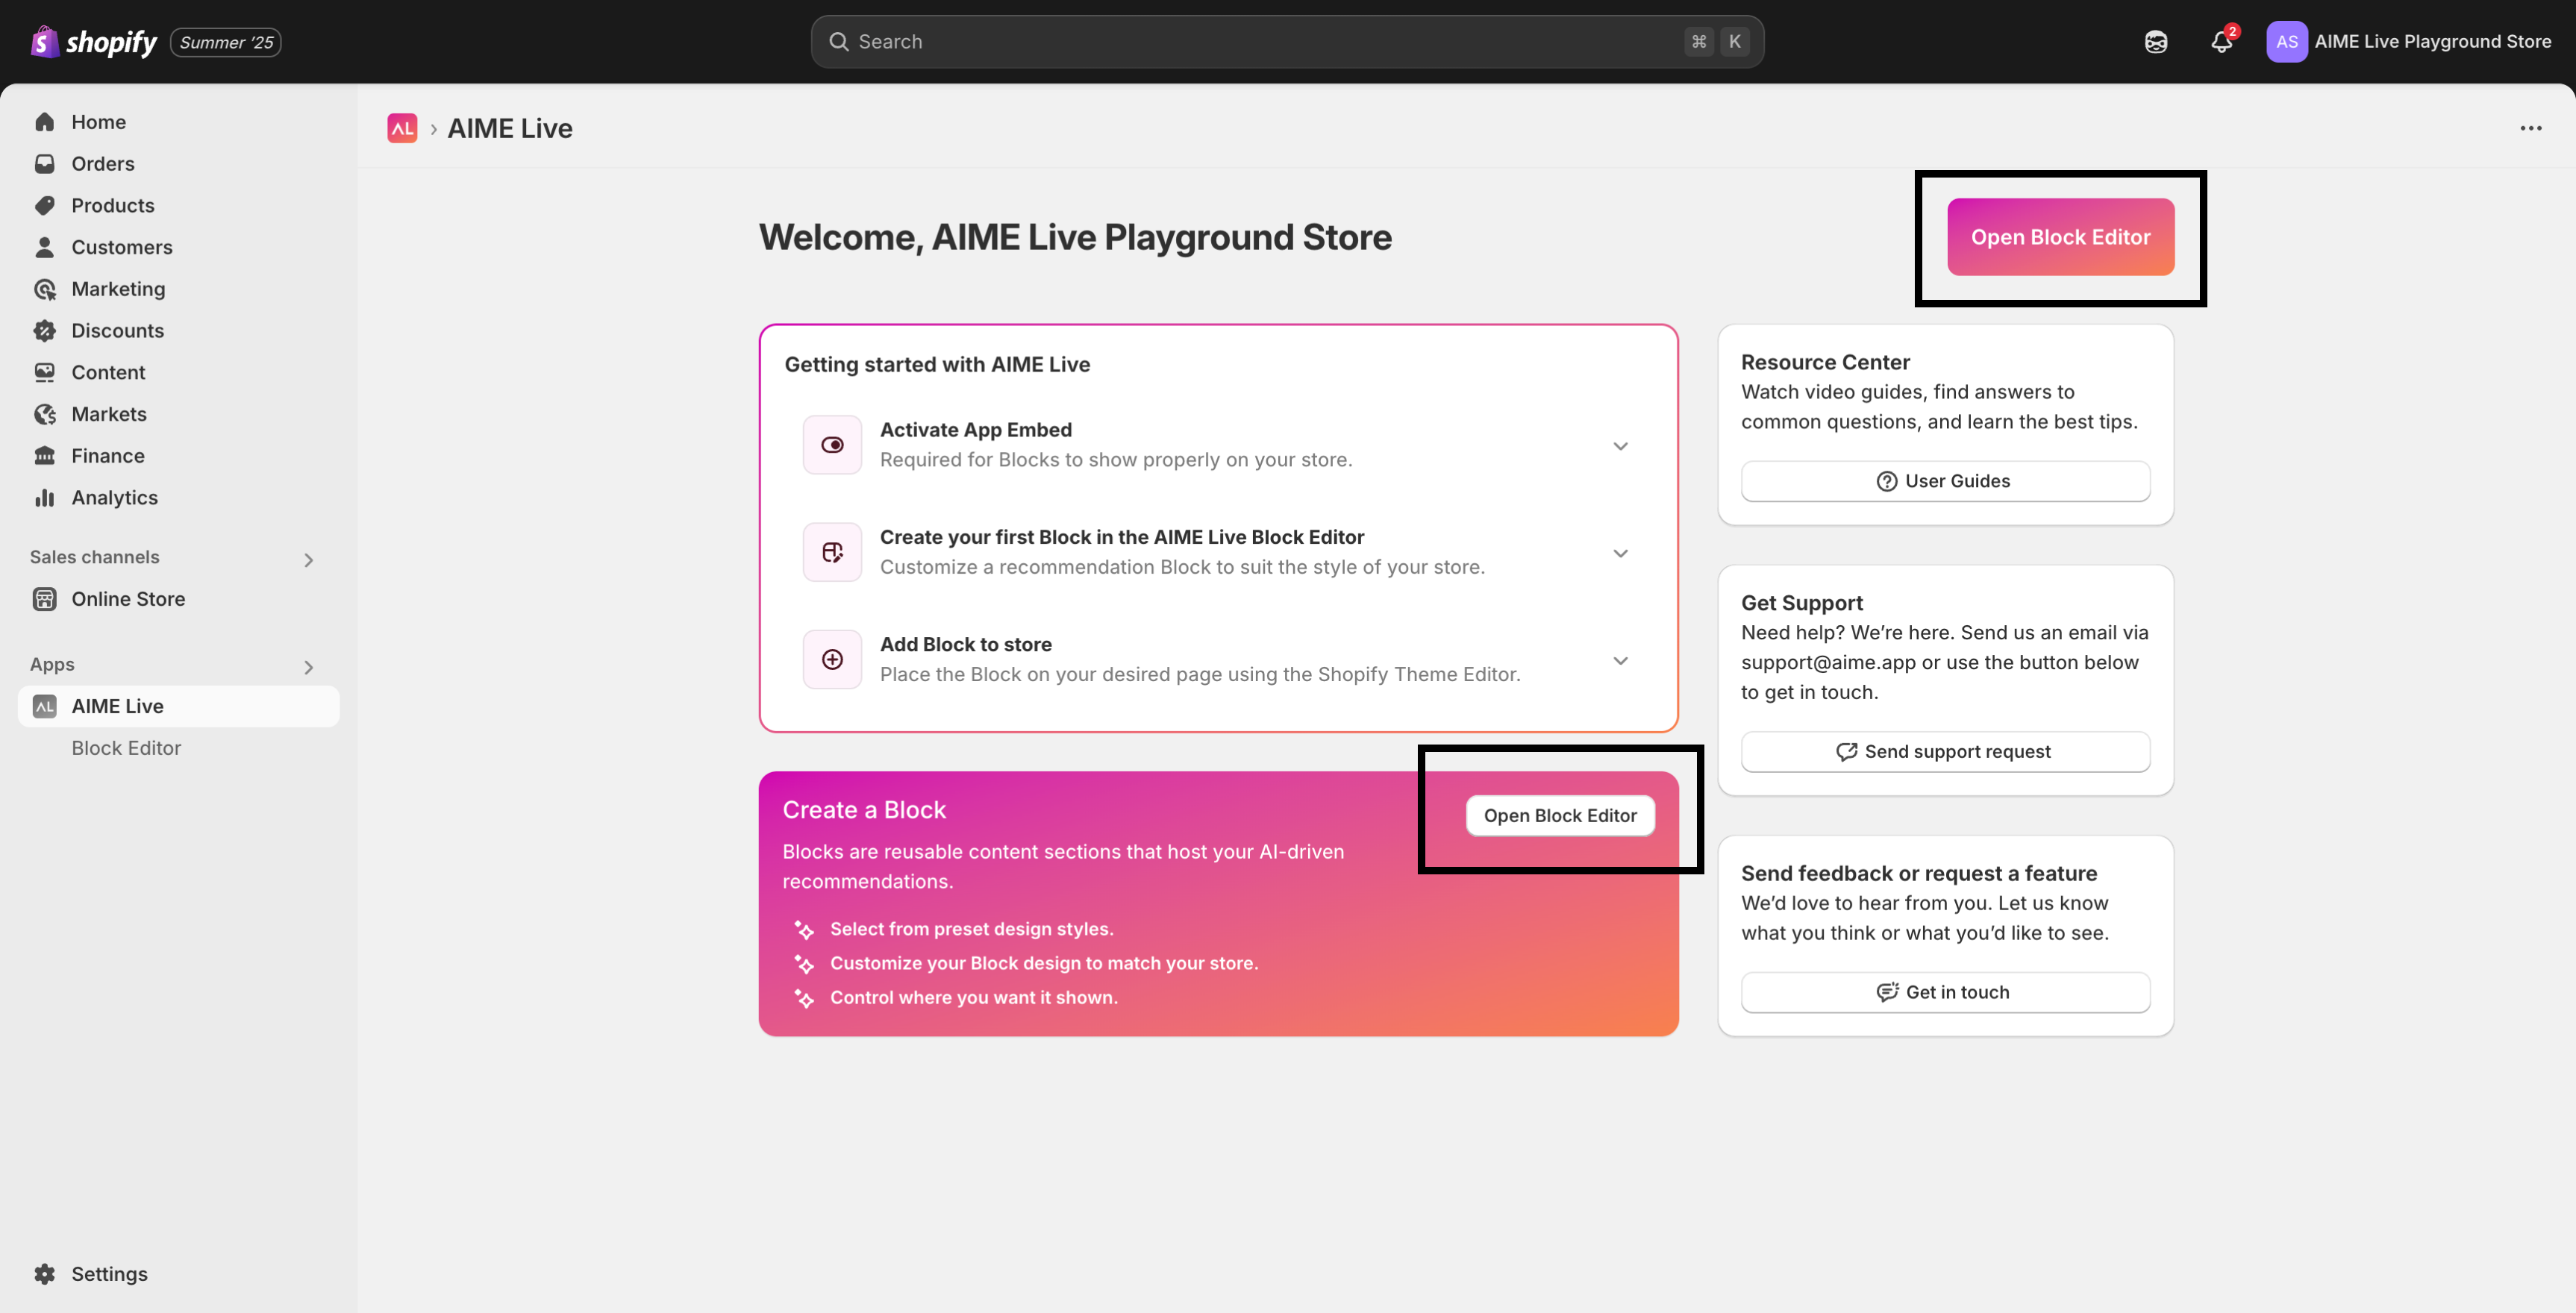This screenshot has width=2576, height=1313.
Task: Click the Home house icon
Action: [45, 122]
